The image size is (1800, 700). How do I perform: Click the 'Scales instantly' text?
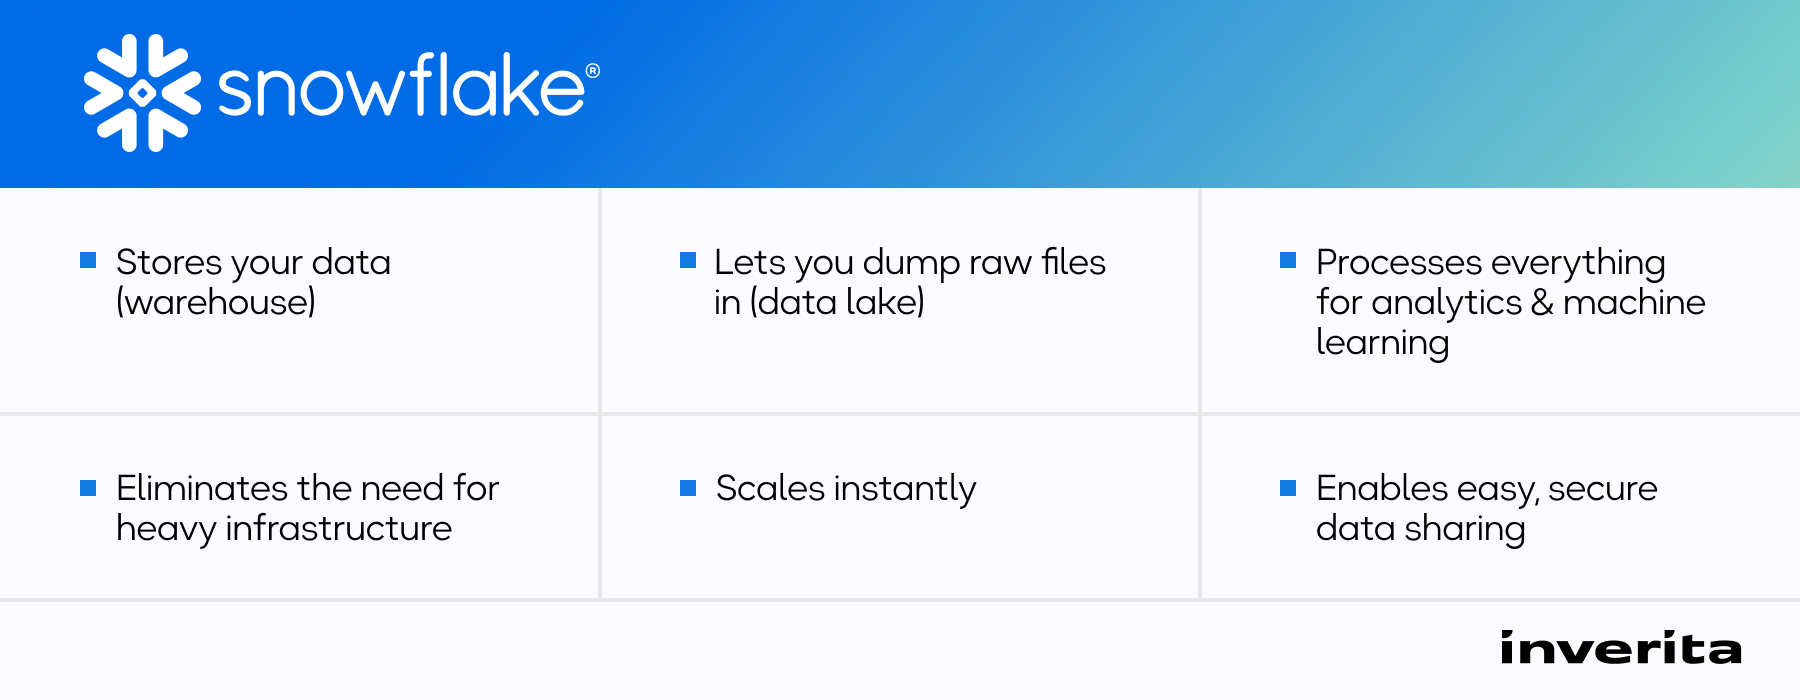[x=846, y=489]
